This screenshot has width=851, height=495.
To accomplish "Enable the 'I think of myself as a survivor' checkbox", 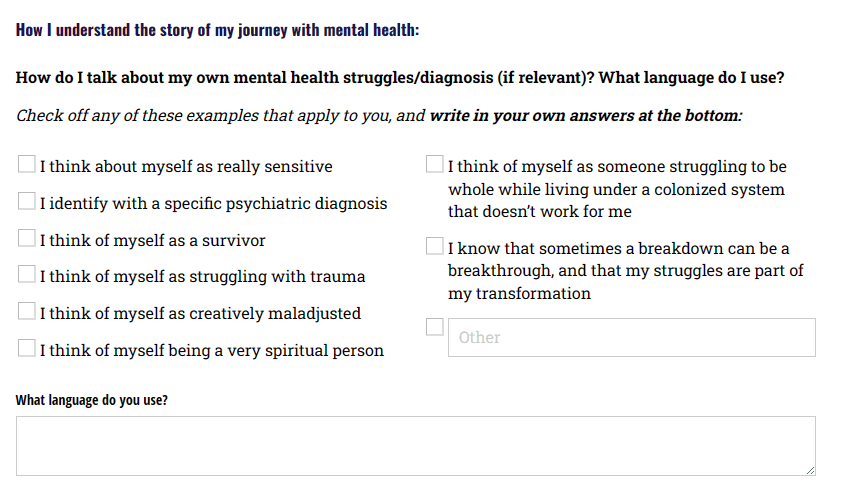I will 27,239.
